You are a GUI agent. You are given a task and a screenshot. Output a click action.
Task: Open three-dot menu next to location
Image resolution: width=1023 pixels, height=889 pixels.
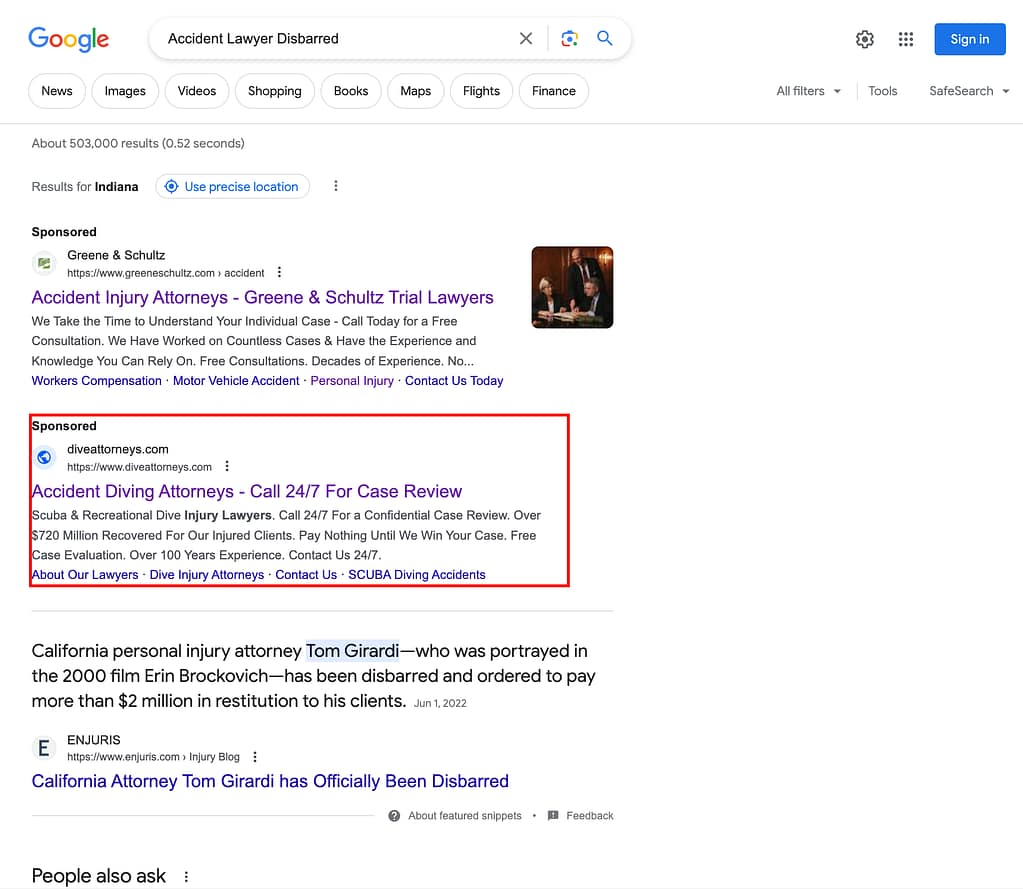pyautogui.click(x=336, y=186)
